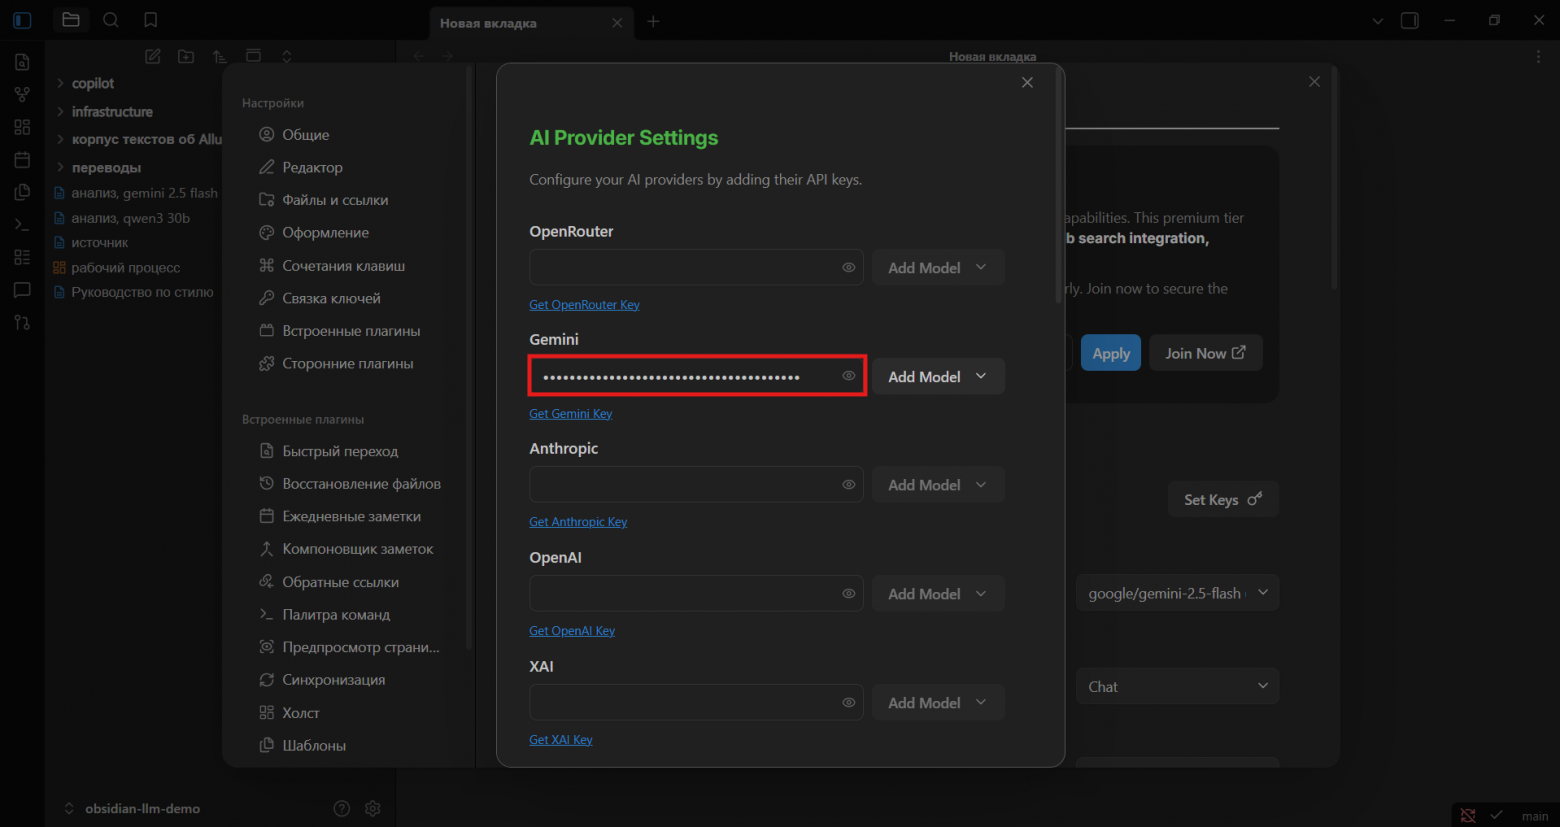This screenshot has width=1560, height=827.
Task: Click the search icon in top bar
Action: pos(111,20)
